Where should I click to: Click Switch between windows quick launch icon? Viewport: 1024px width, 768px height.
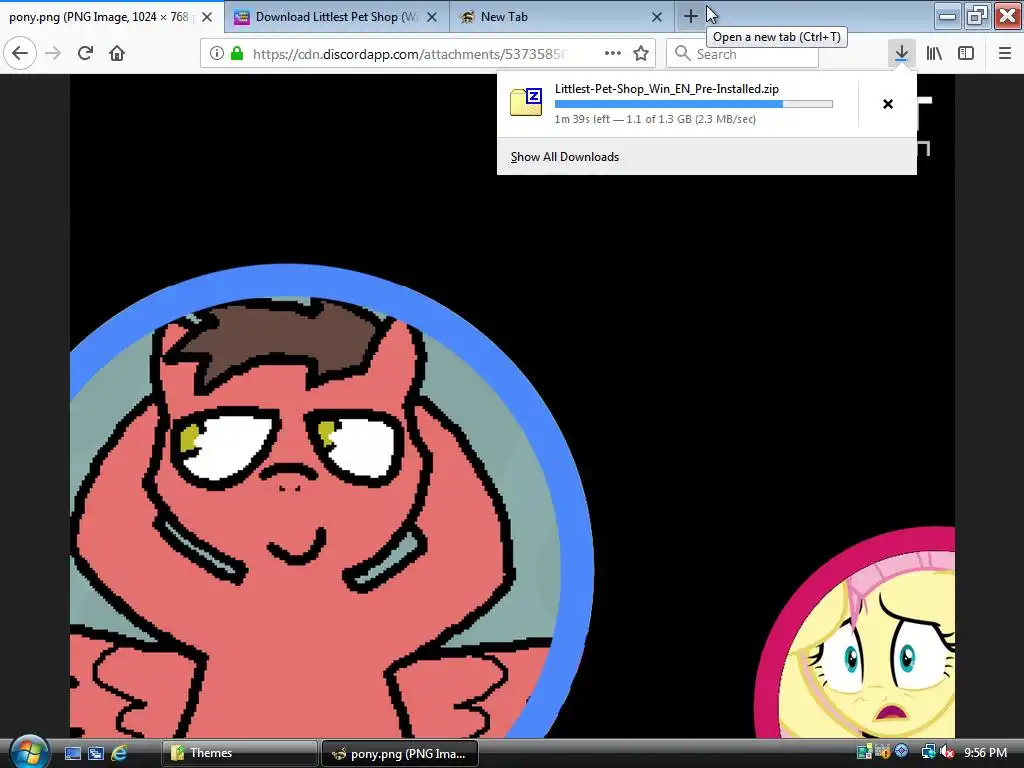95,753
